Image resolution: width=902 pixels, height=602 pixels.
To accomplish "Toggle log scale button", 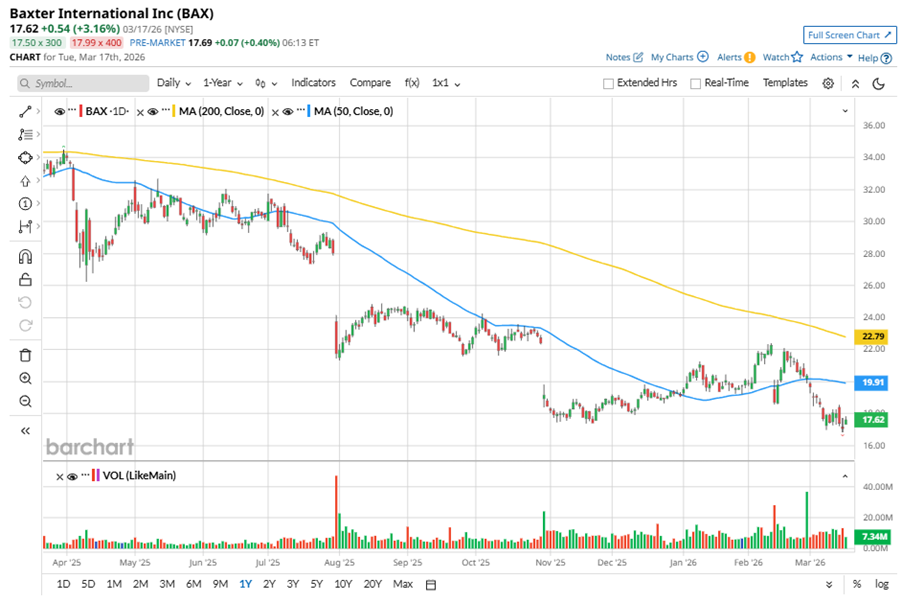I will coord(881,584).
